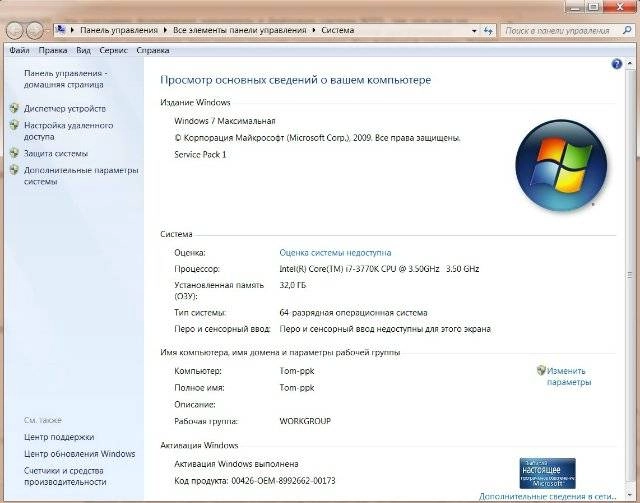Open address bar history dropdown arrow
The width and height of the screenshot is (640, 503).
[474, 31]
